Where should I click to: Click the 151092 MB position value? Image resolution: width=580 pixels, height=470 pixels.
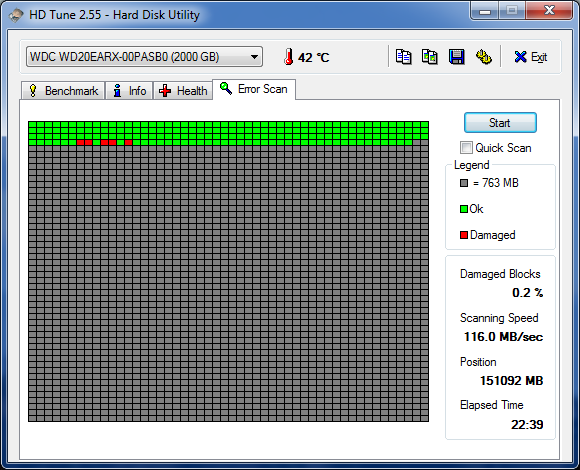pos(512,381)
